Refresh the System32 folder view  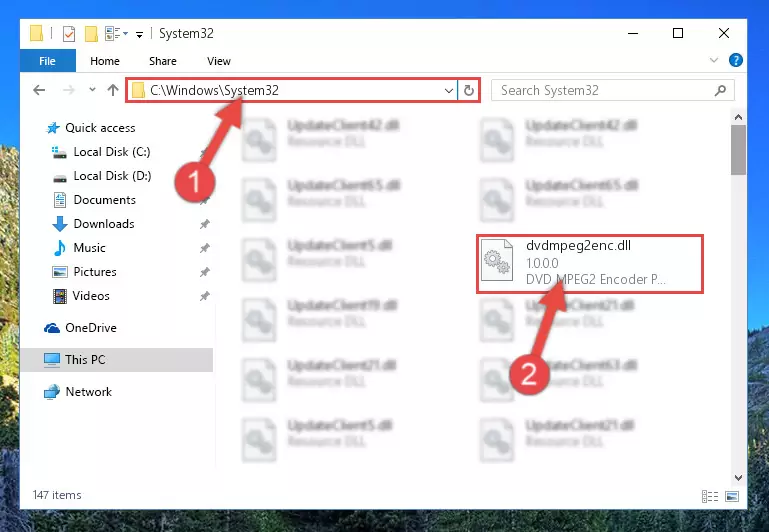click(469, 90)
